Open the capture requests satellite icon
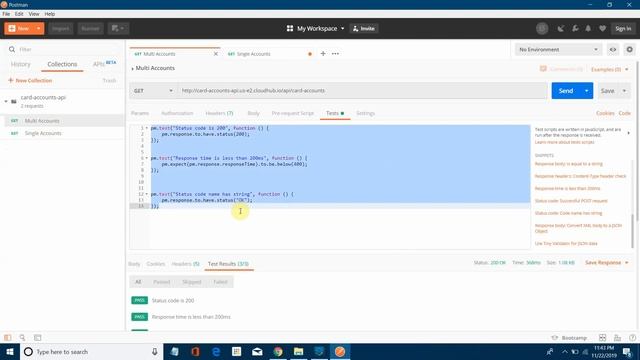The width and height of the screenshot is (640, 360). click(561, 29)
